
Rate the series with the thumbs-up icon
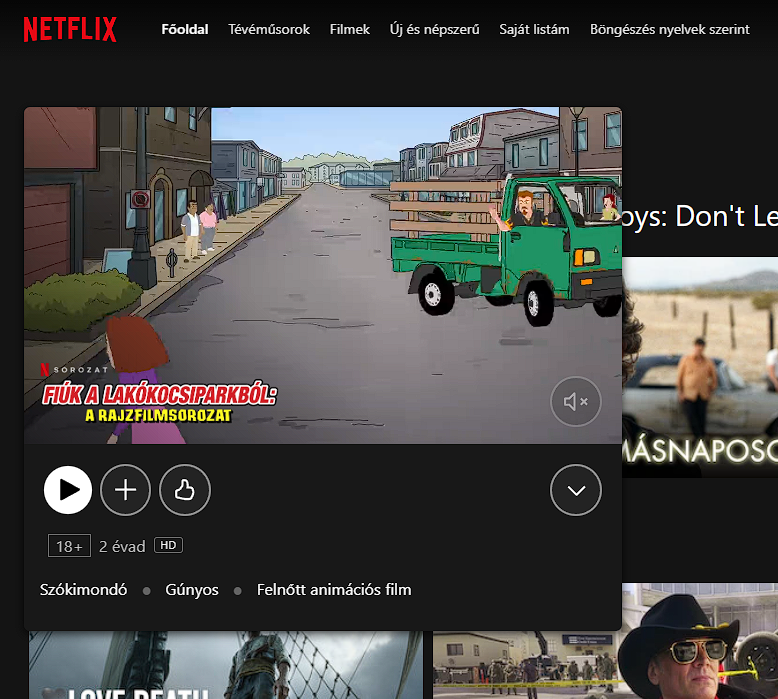point(185,490)
